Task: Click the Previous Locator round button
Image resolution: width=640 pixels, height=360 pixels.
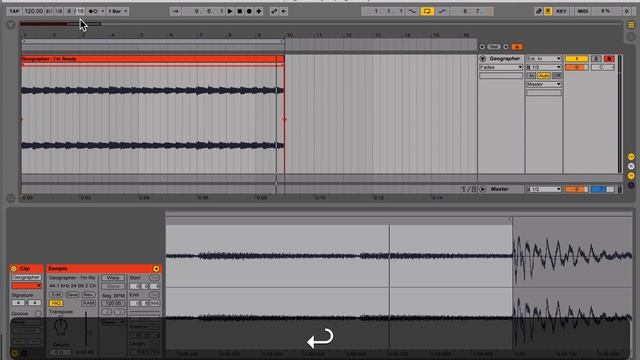Action: [482, 47]
